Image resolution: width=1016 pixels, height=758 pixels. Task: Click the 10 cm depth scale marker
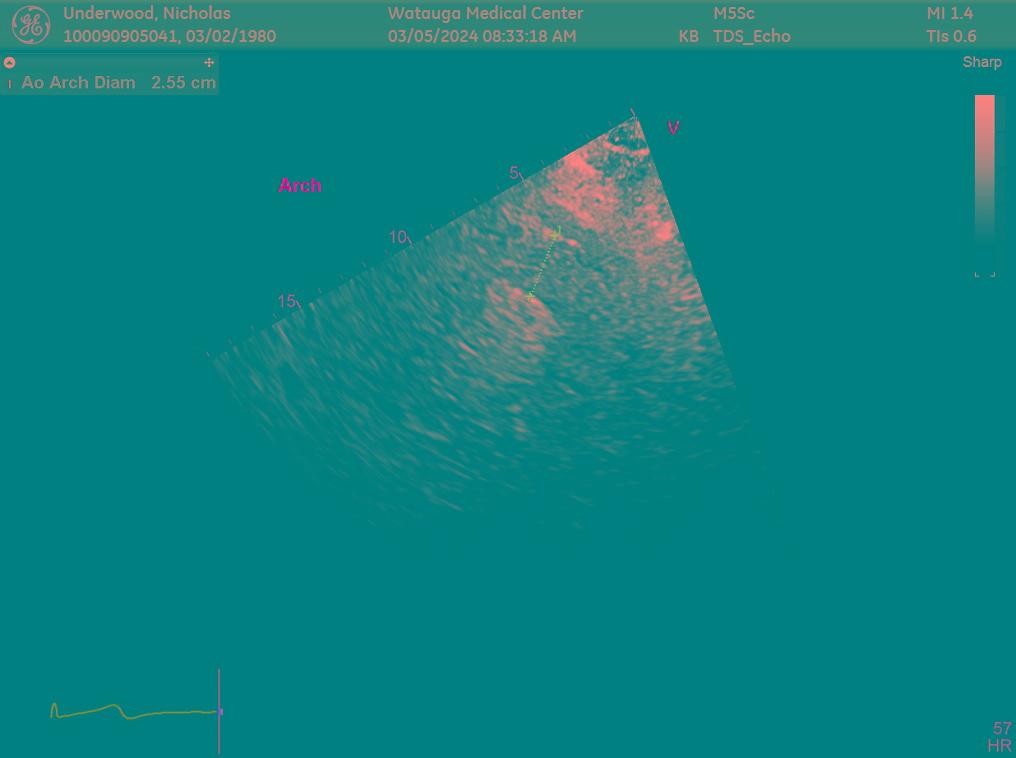(398, 237)
